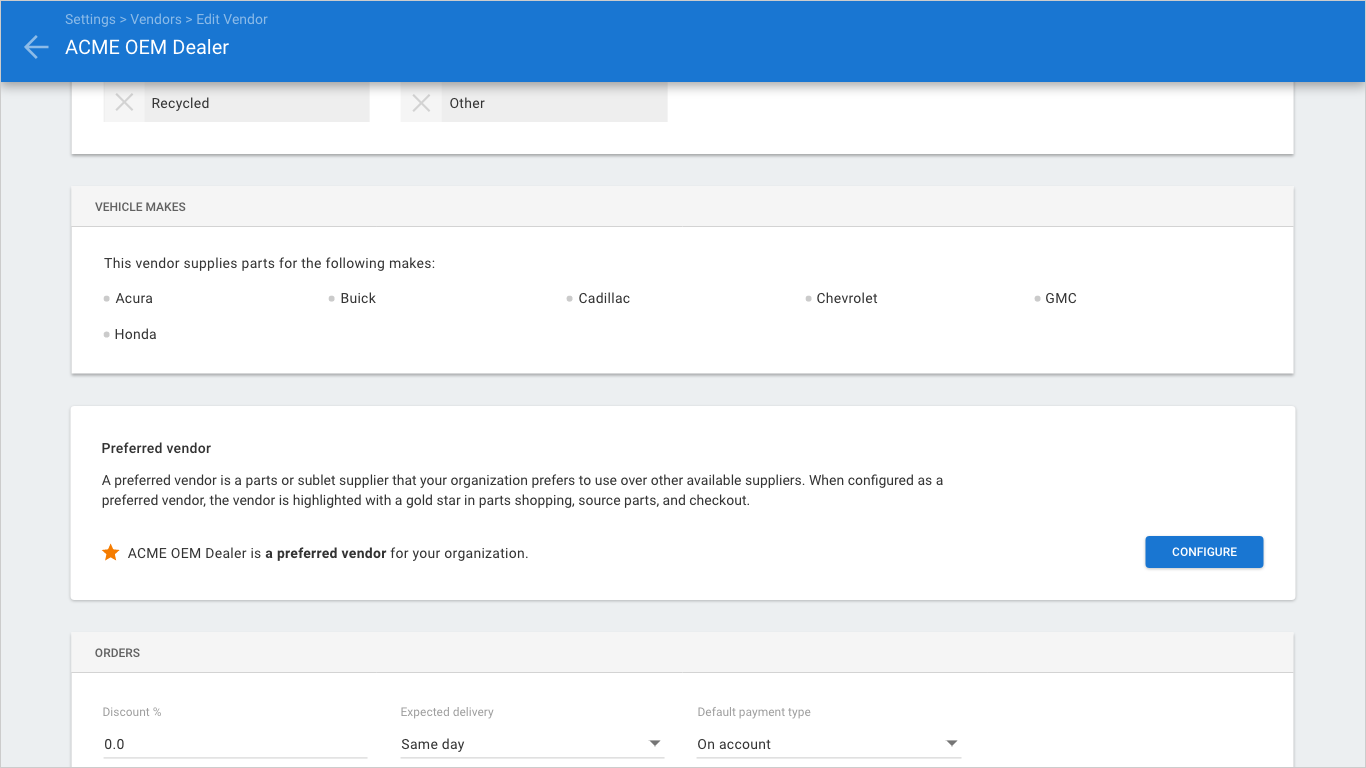The image size is (1366, 768).
Task: Click the Preferred vendor heading
Action: (157, 448)
